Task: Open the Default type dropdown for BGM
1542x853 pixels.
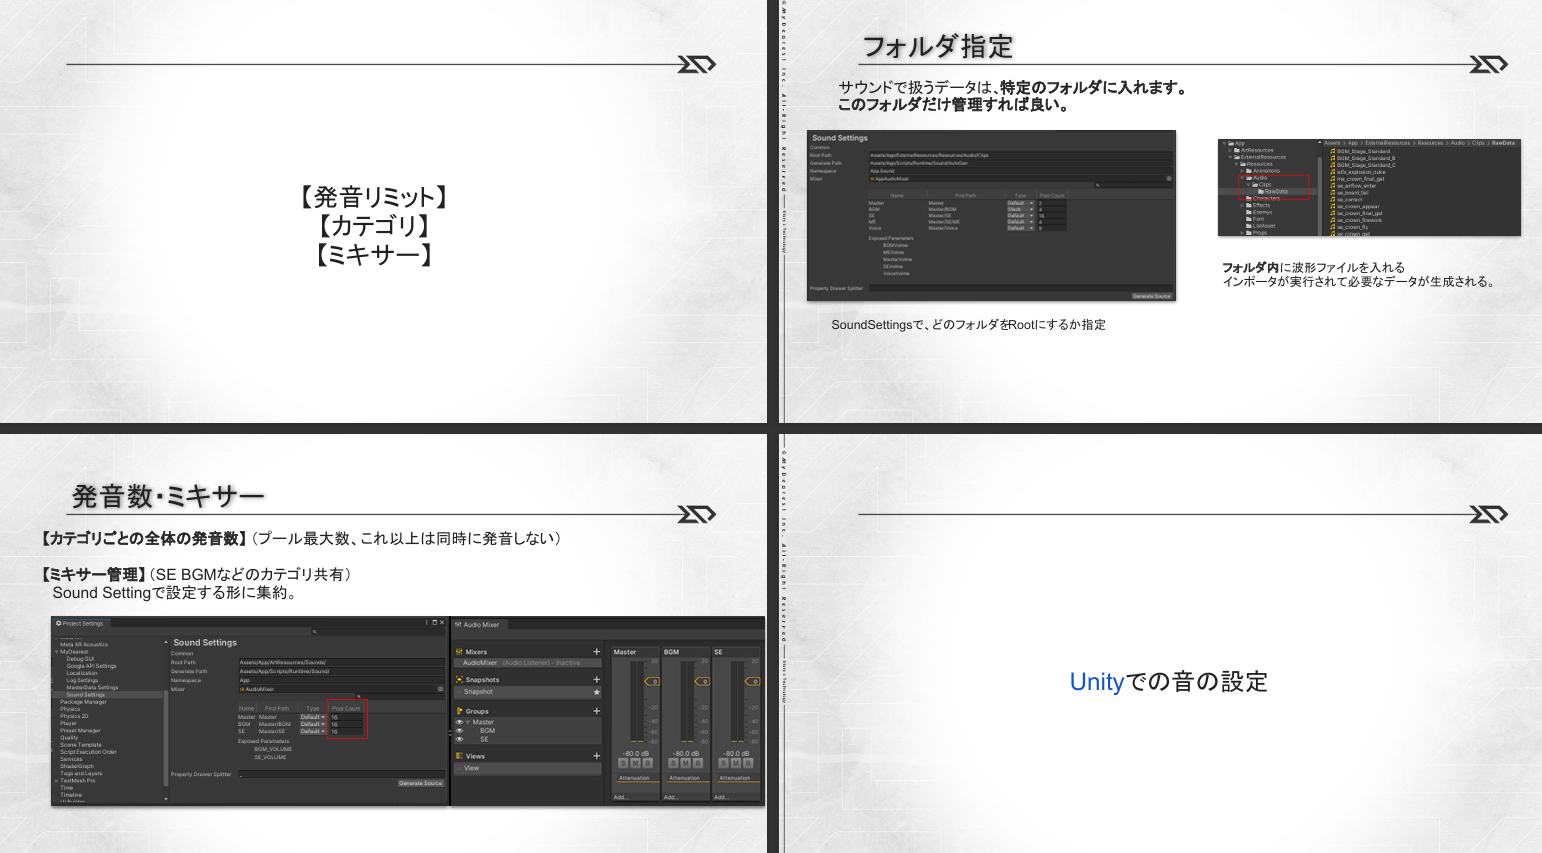Action: [312, 724]
